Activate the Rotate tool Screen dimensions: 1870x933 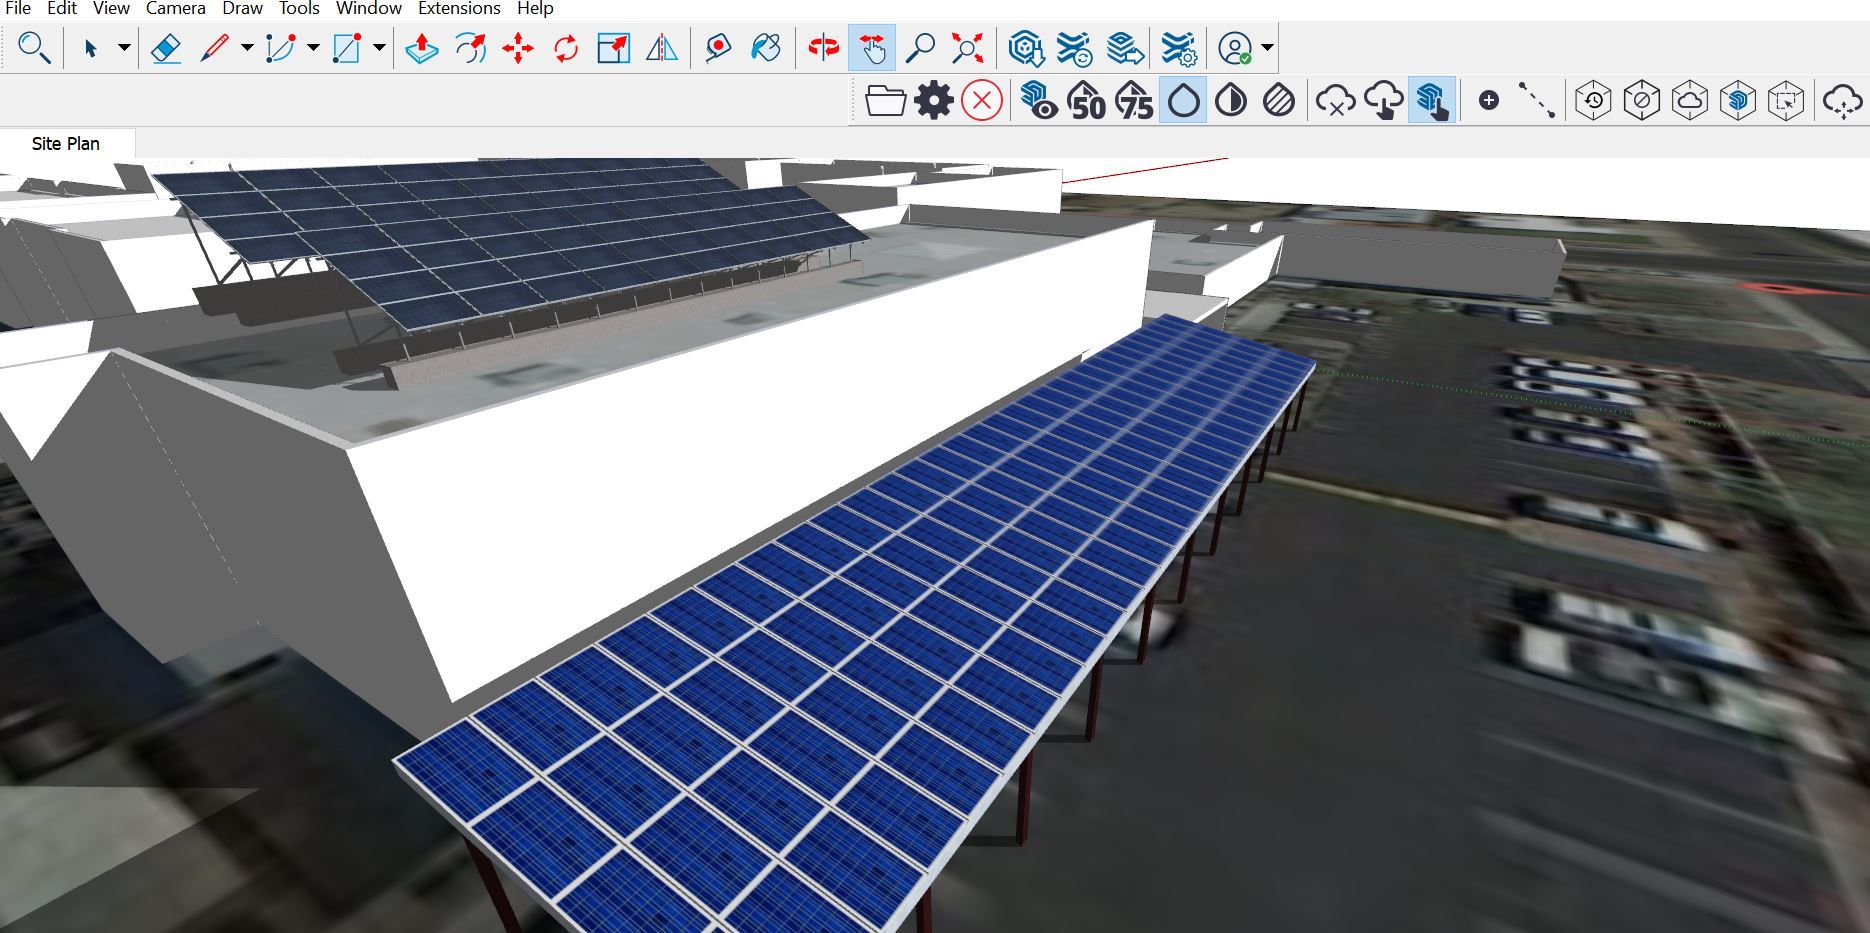click(565, 45)
